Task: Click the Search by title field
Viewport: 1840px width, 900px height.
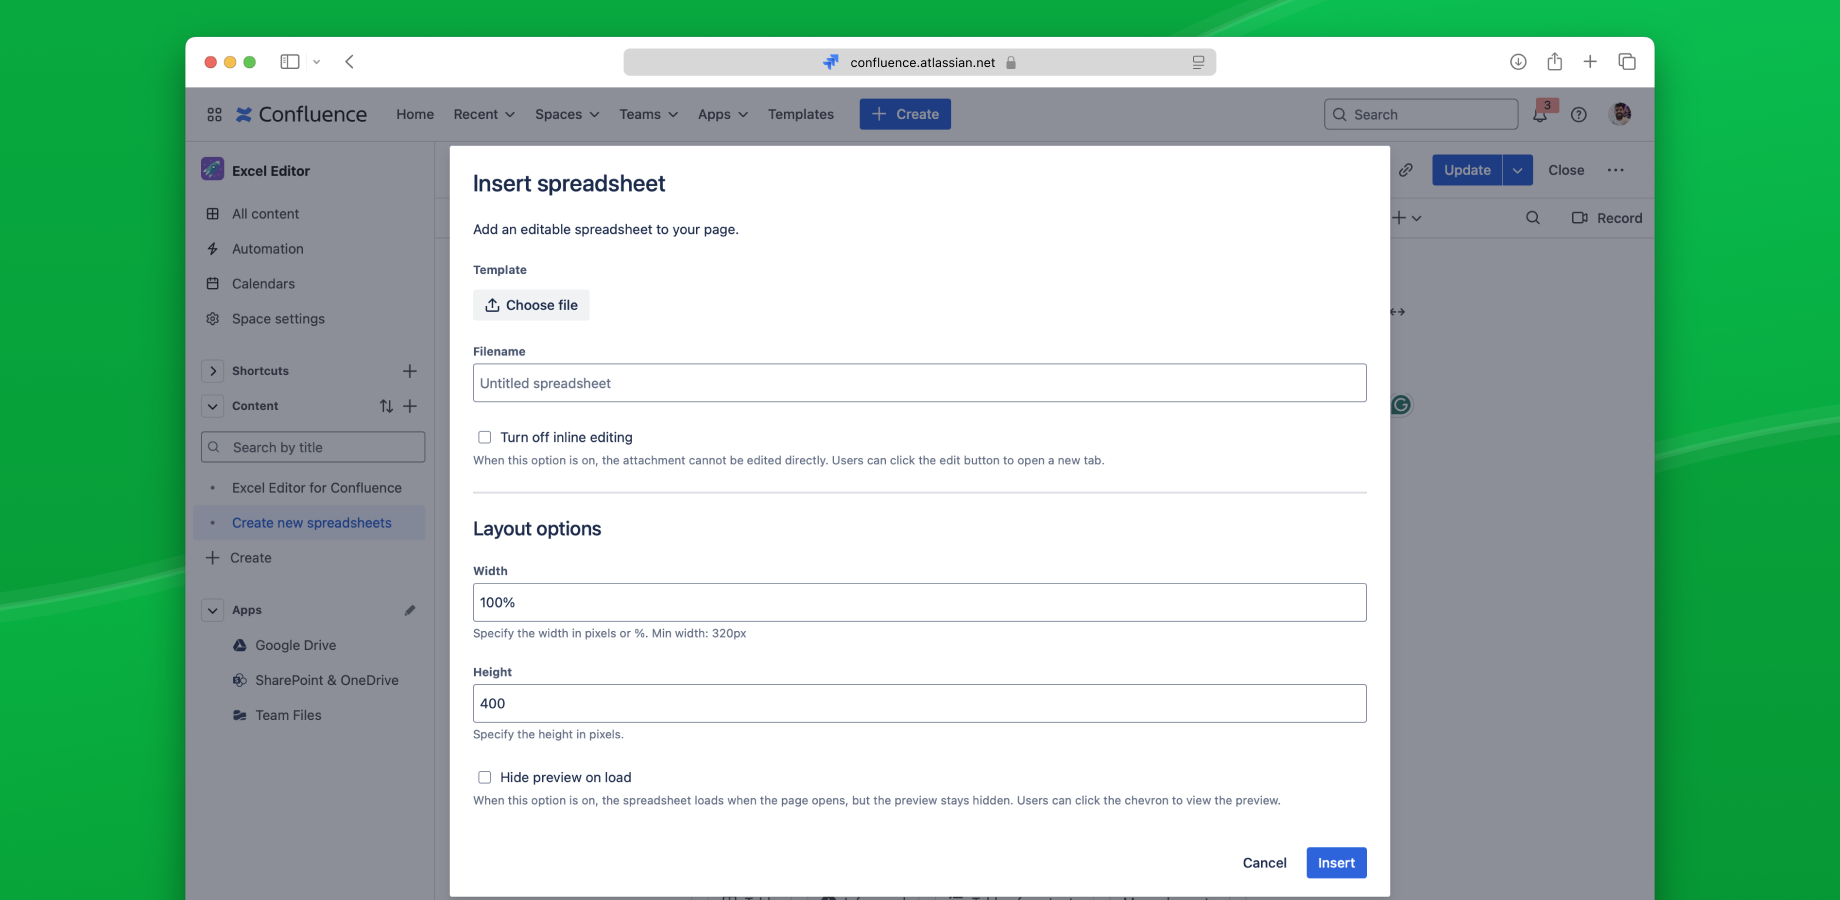Action: click(313, 447)
